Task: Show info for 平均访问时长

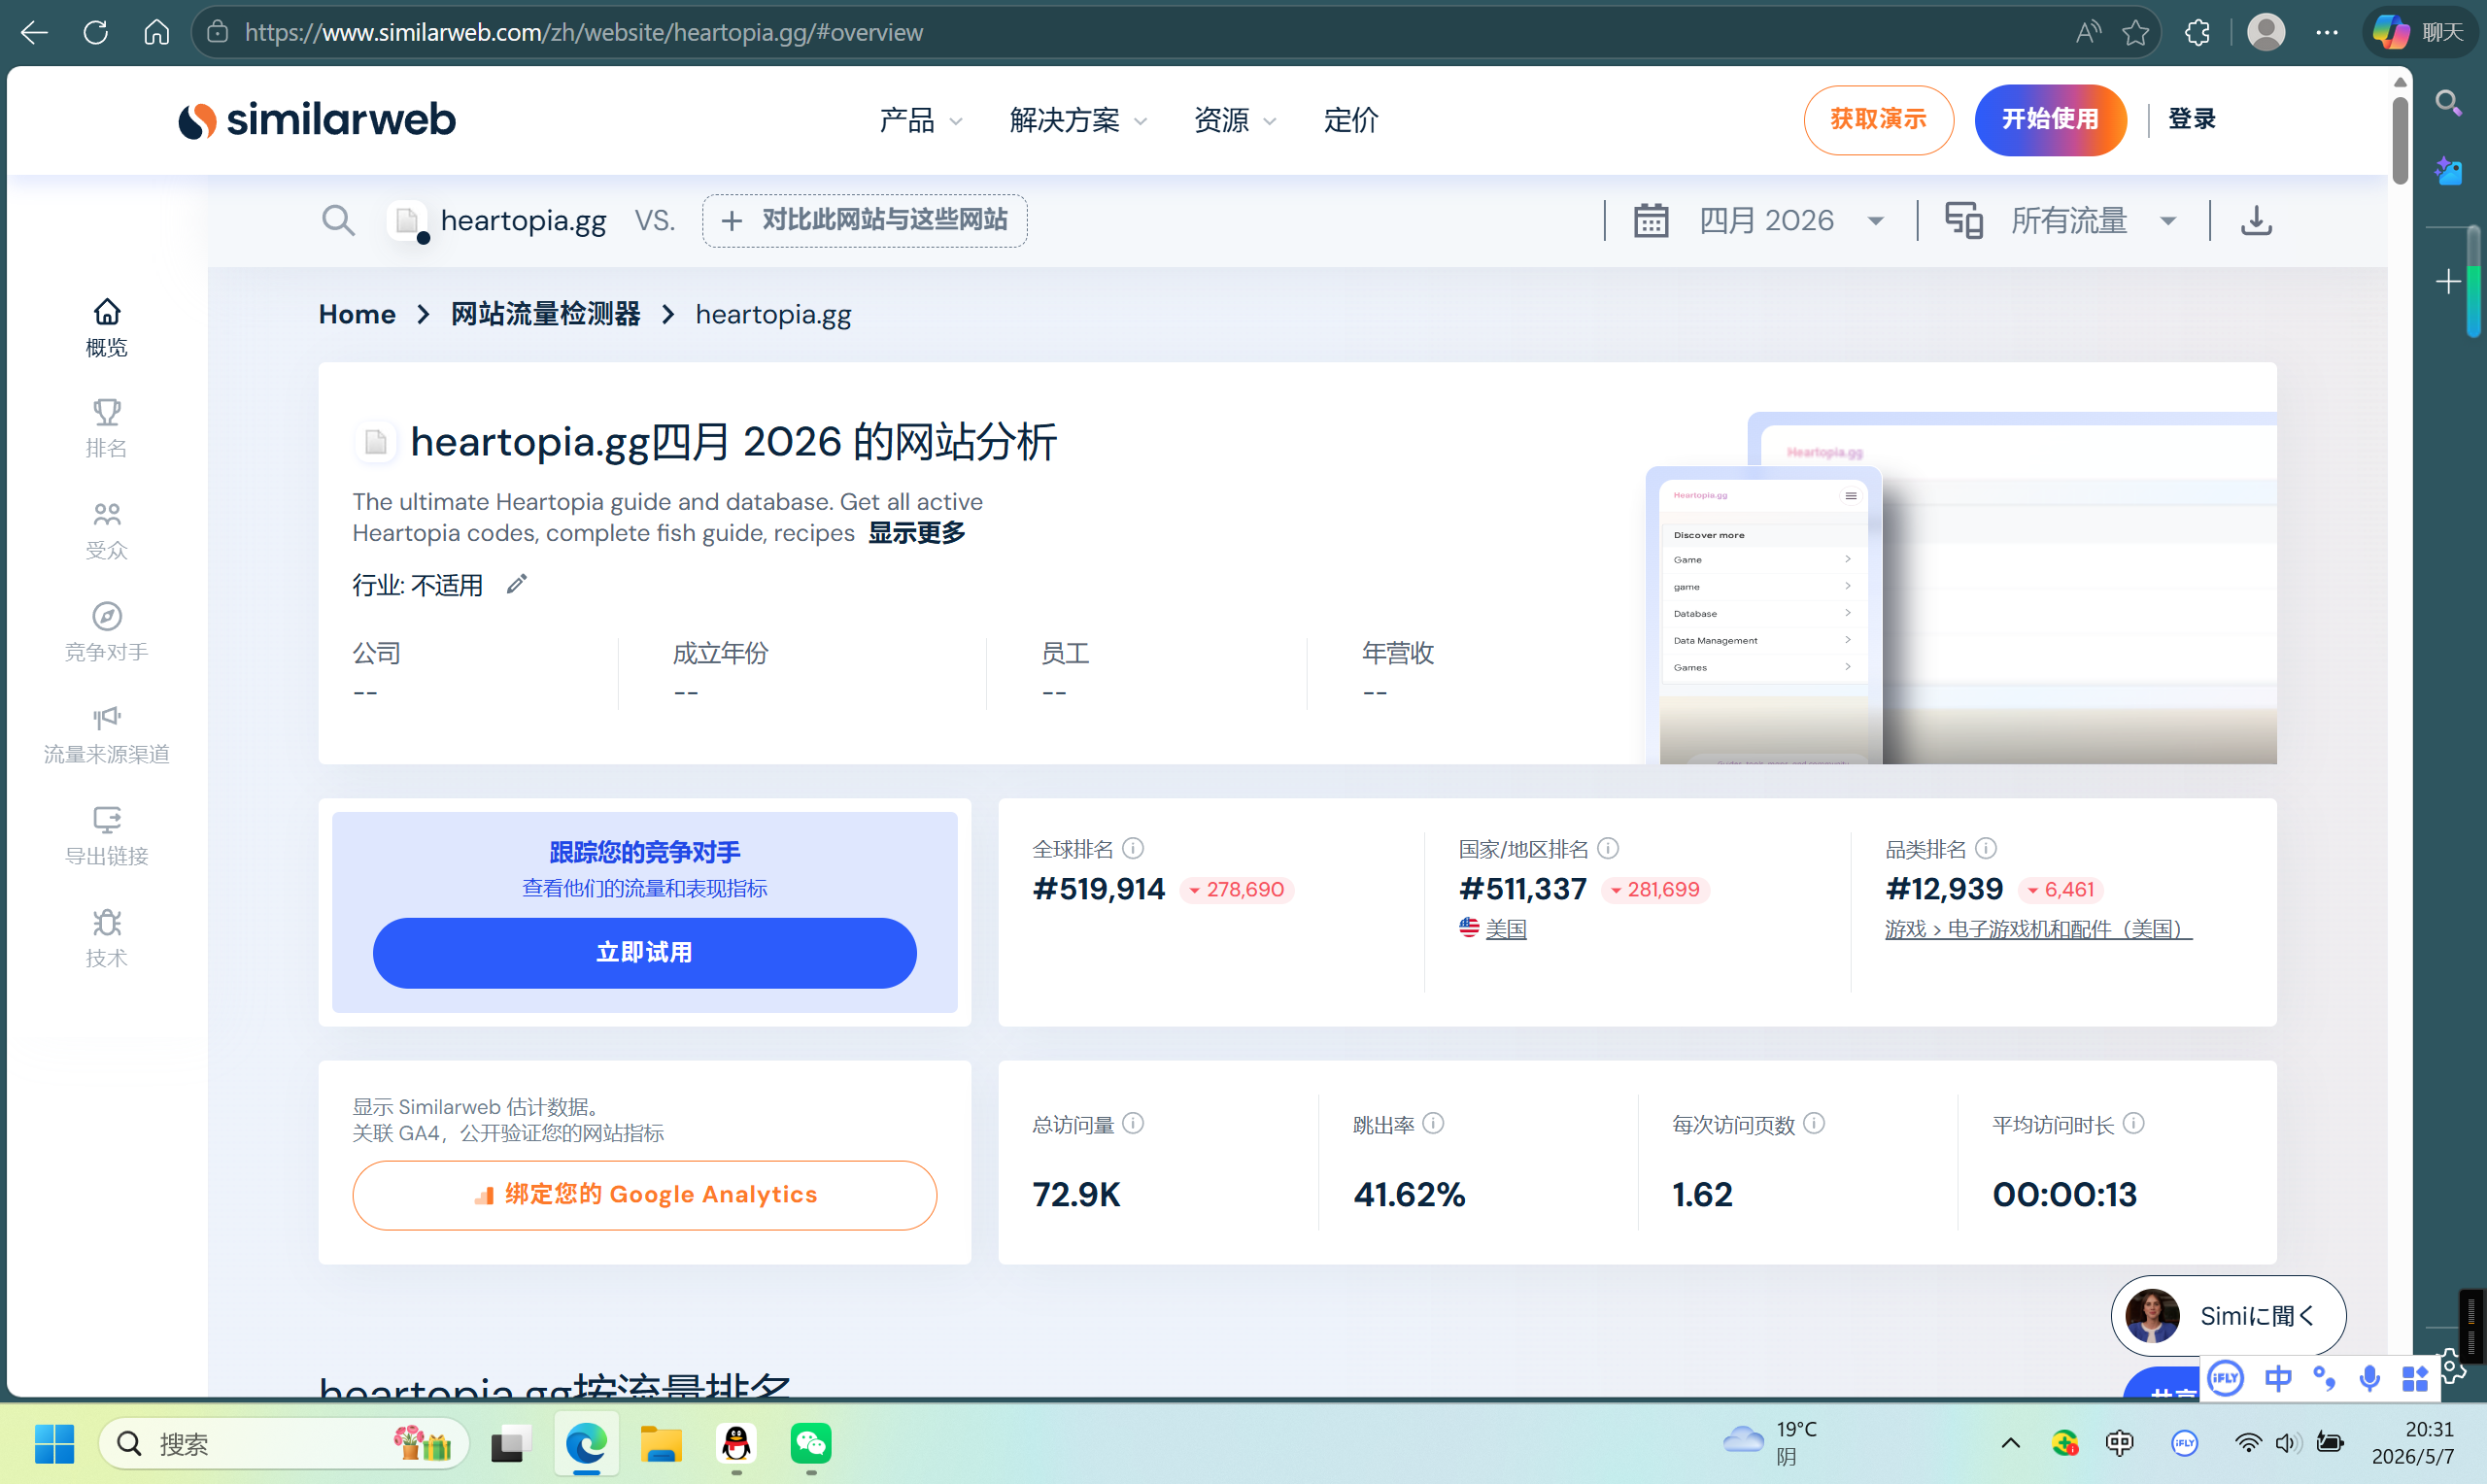Action: tap(2133, 1123)
